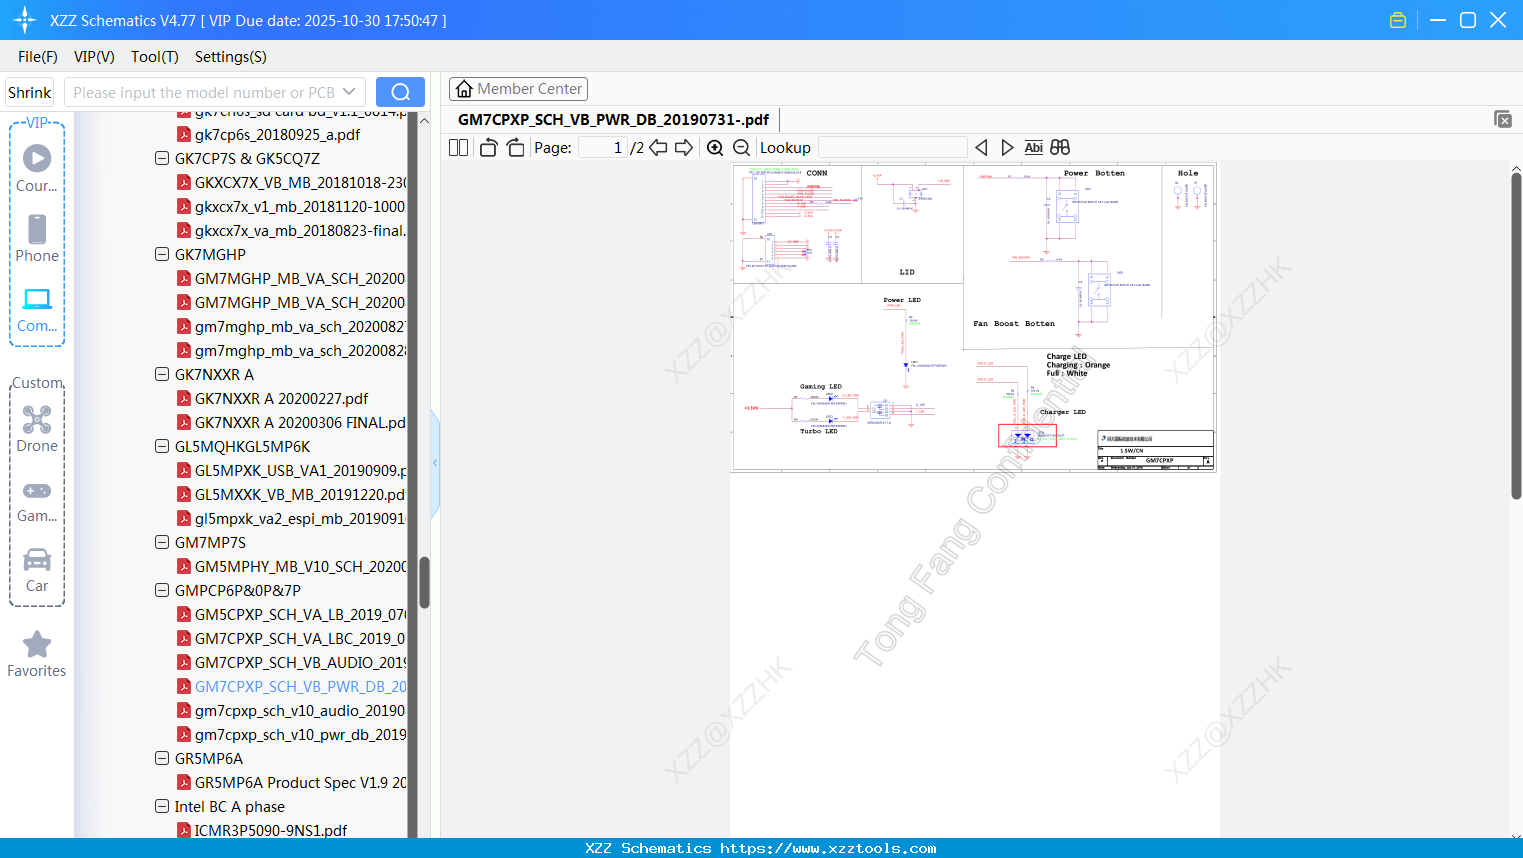Close the open PDF tab icon

tap(1502, 119)
